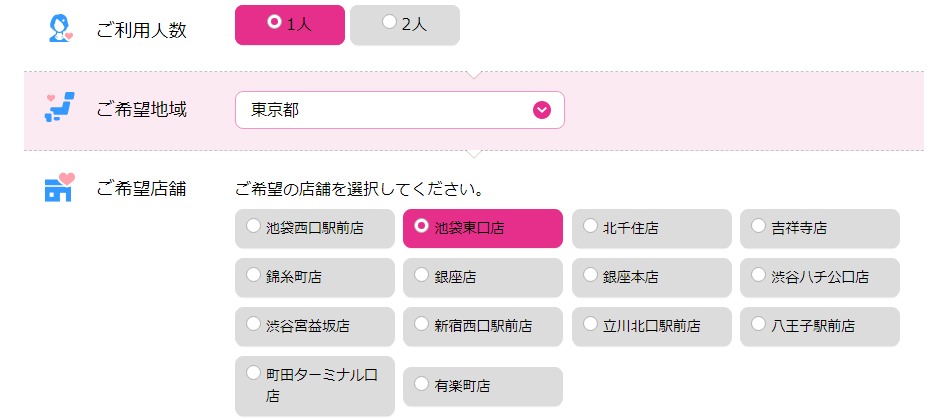The width and height of the screenshot is (933, 419).
Task: Open the 東京都 region dropdown
Action: (400, 110)
